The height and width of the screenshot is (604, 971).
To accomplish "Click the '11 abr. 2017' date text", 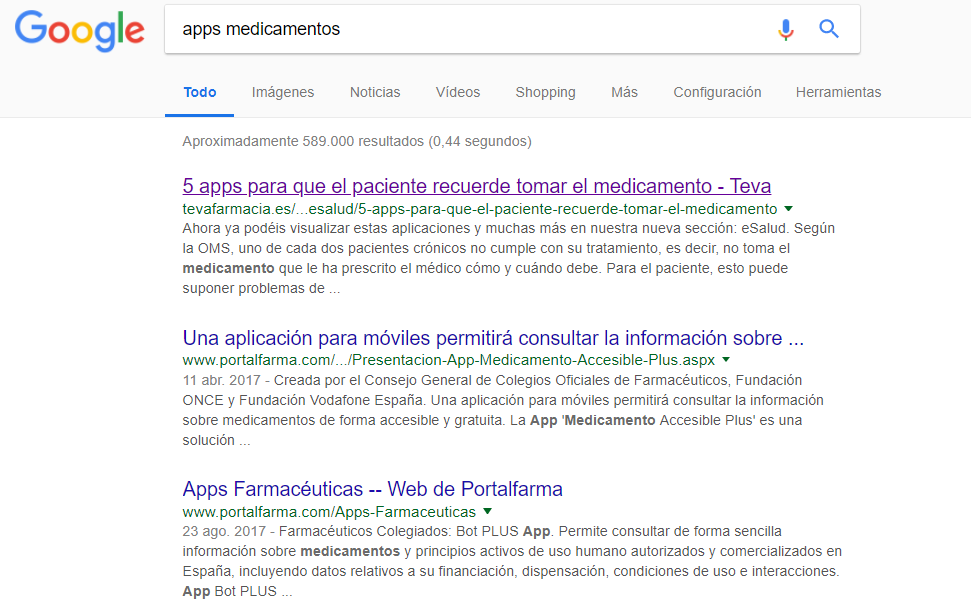I will (221, 380).
